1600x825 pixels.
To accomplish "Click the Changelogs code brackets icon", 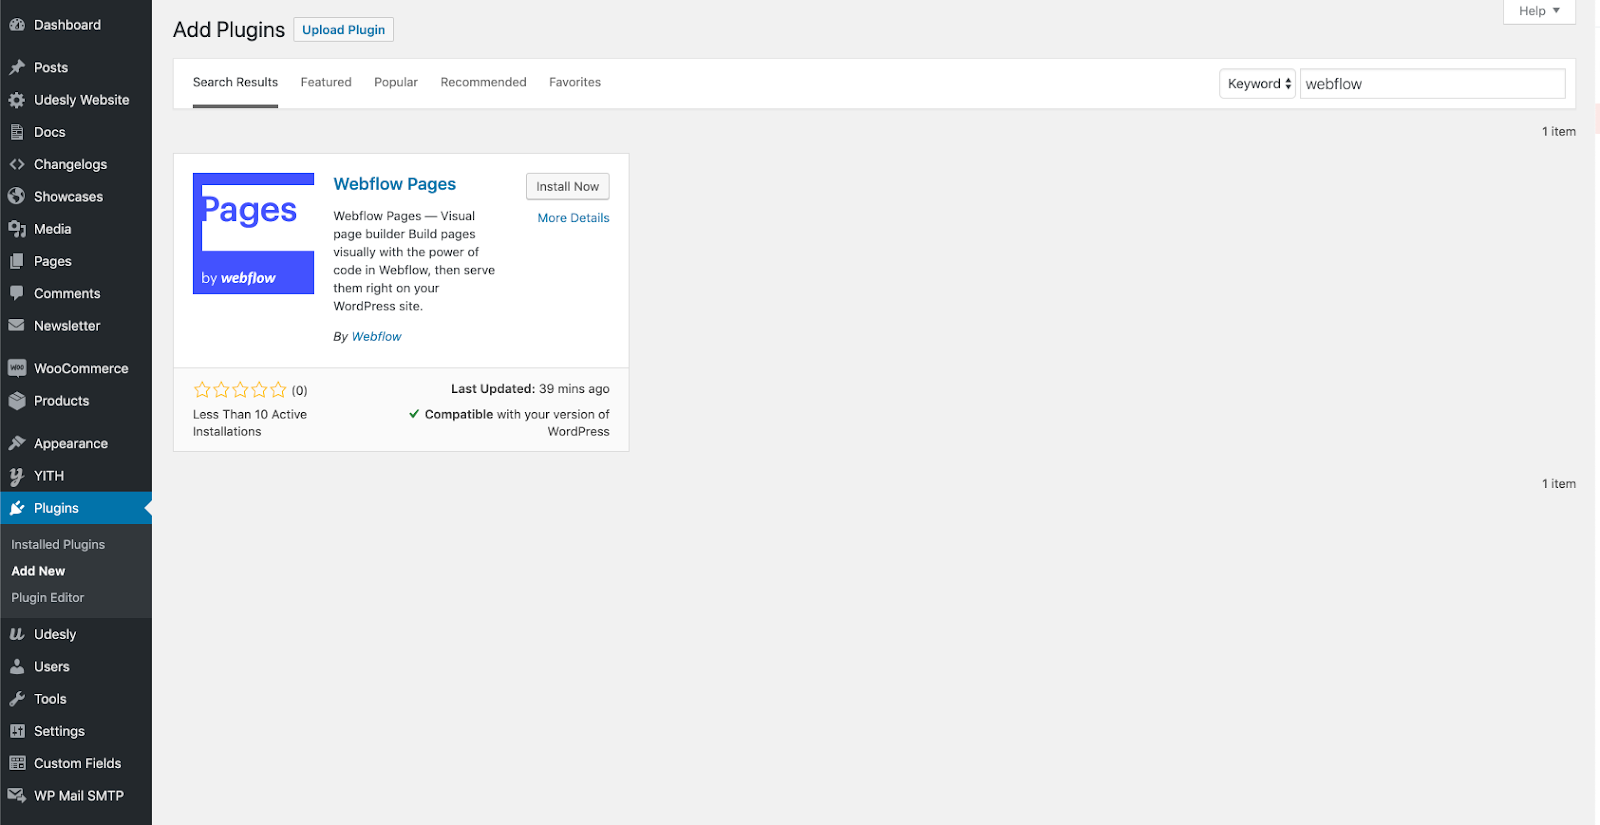I will pyautogui.click(x=17, y=164).
